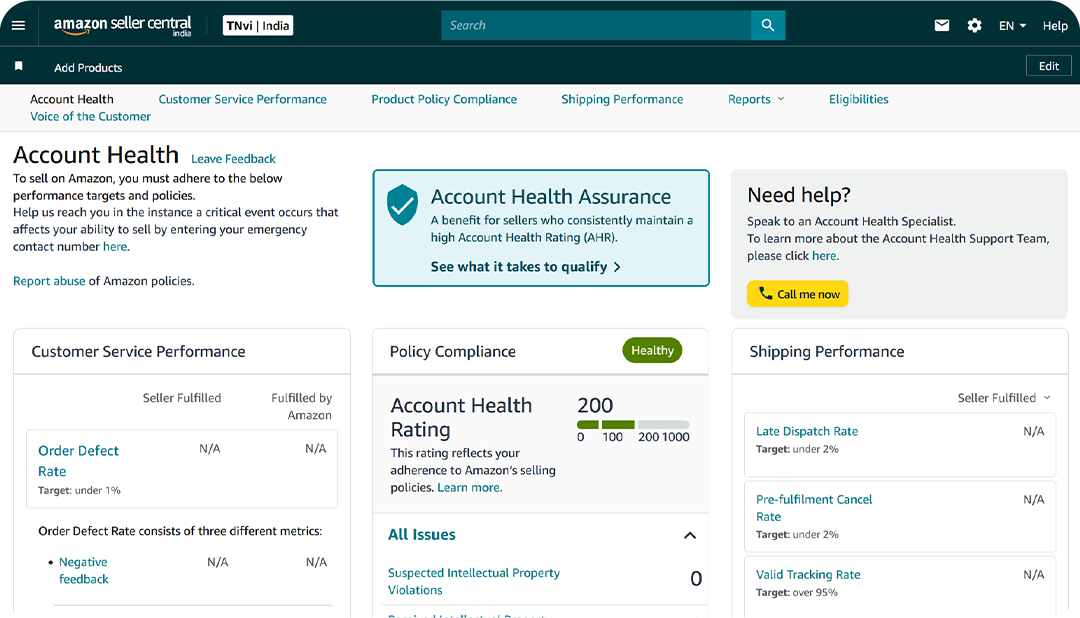Click the Amazon Seller Central logo

(123, 25)
